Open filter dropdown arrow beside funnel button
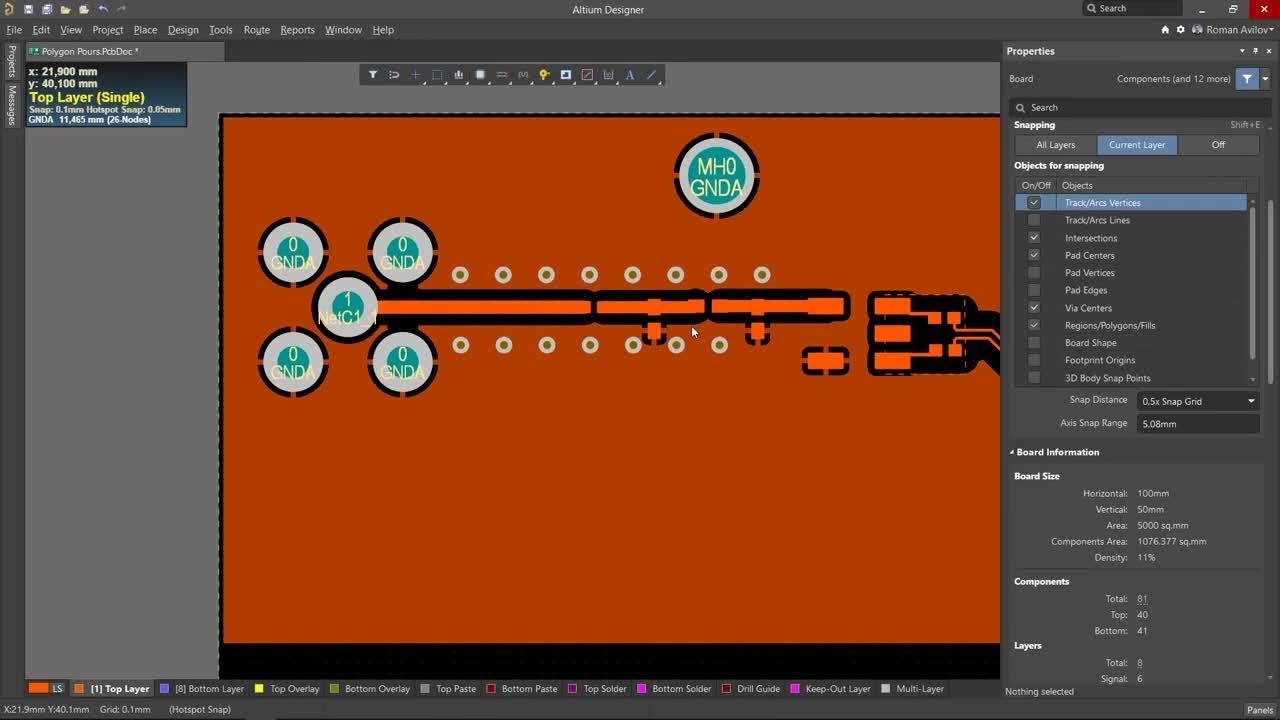Viewport: 1280px width, 720px height. (1265, 78)
